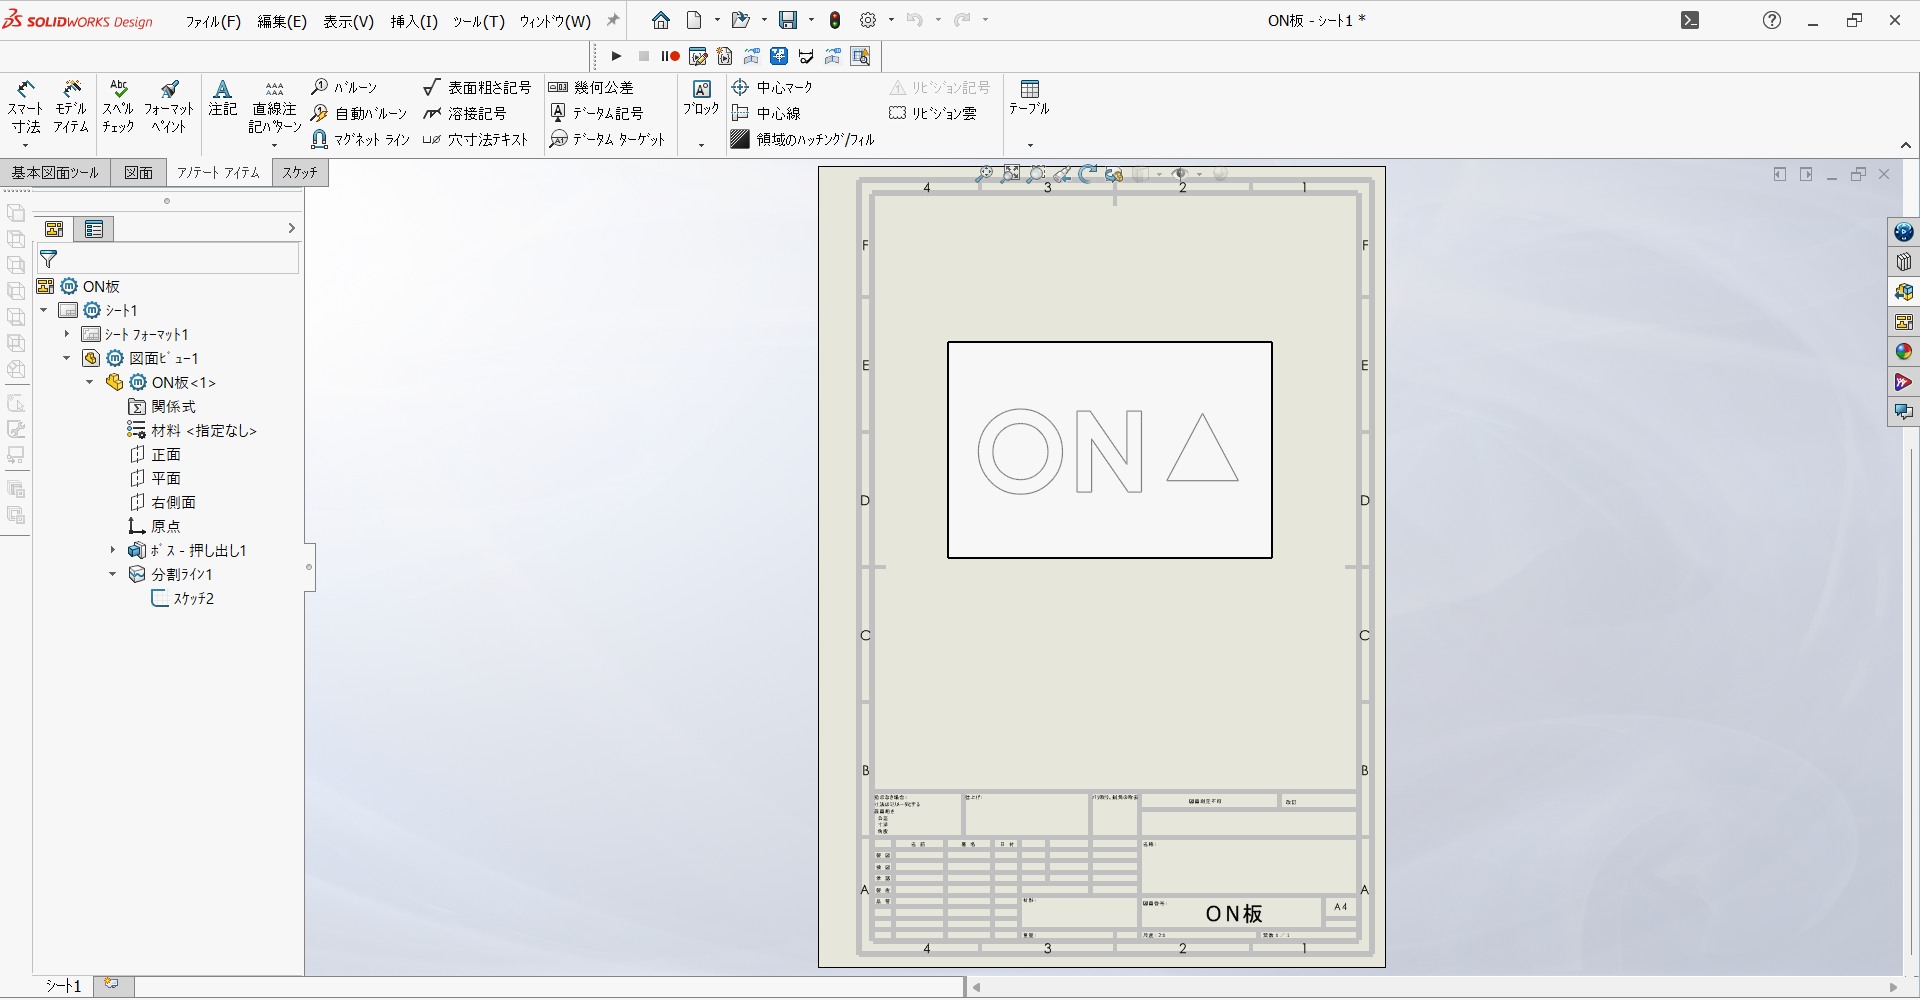The image size is (1920, 1000).
Task: Collapse the 図面ビュー1 tree node
Action: (x=67, y=359)
